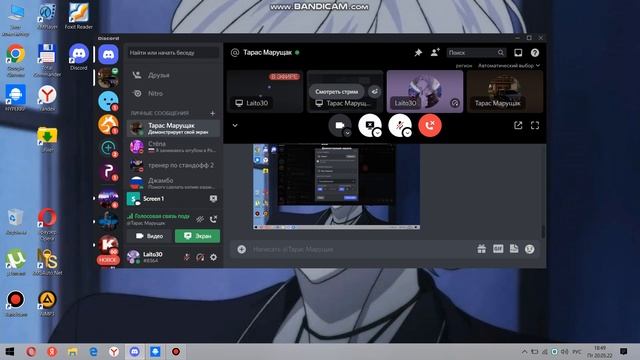Open screen share options dropdown arrow

(x=378, y=133)
